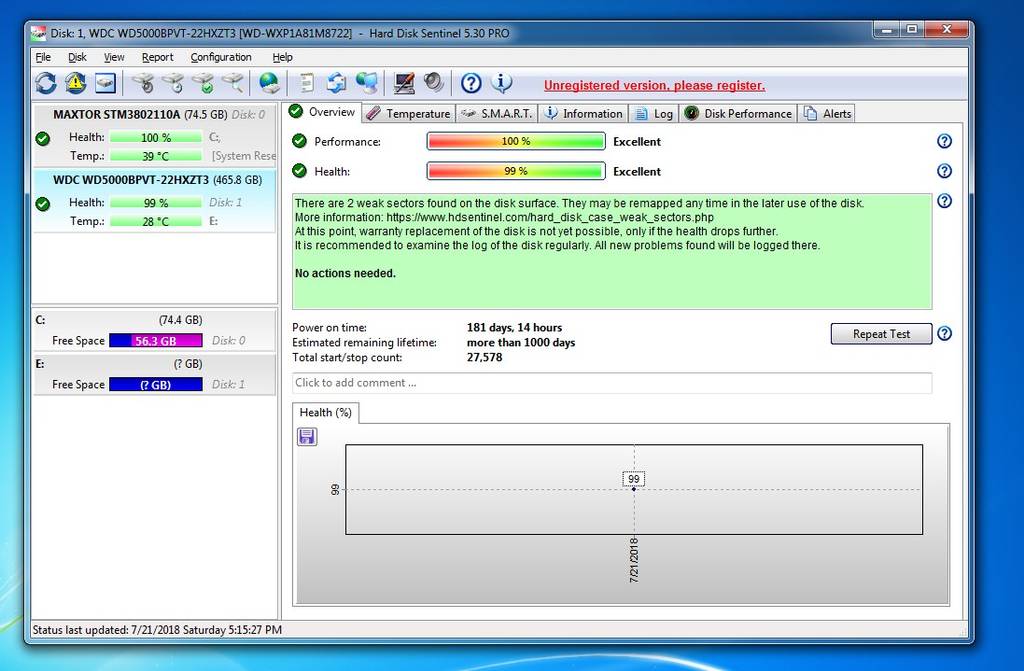Click help icon beside green status message
Viewport: 1024px width, 671px height.
[944, 201]
